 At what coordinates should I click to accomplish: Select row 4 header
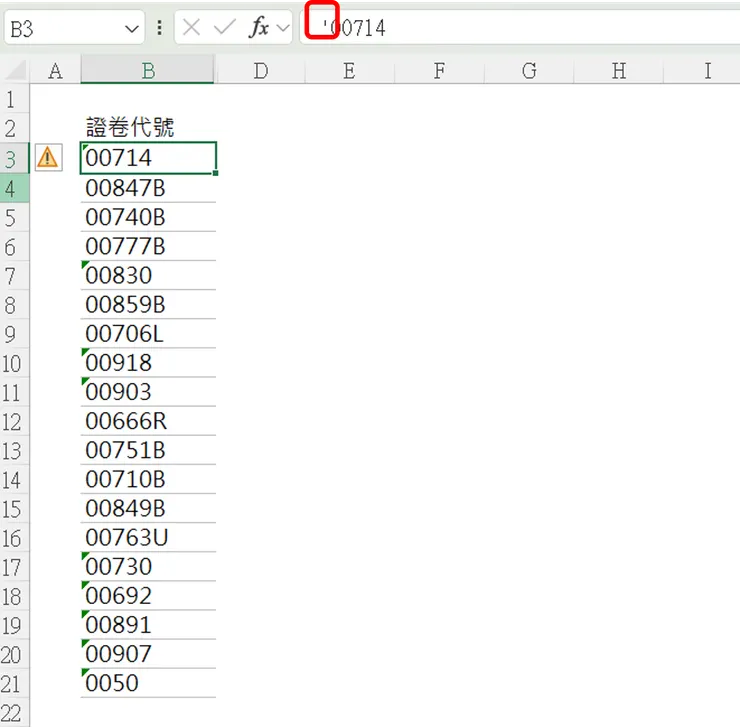[14, 188]
